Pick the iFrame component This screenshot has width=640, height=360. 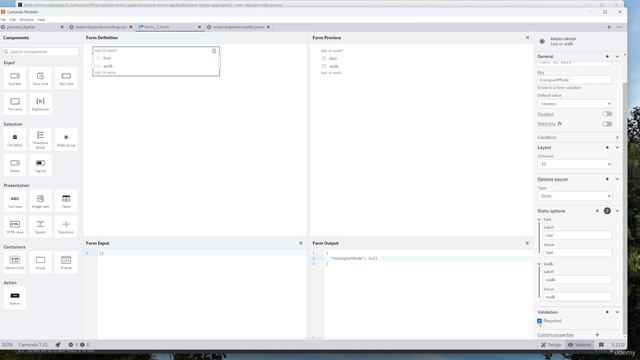[x=66, y=262]
